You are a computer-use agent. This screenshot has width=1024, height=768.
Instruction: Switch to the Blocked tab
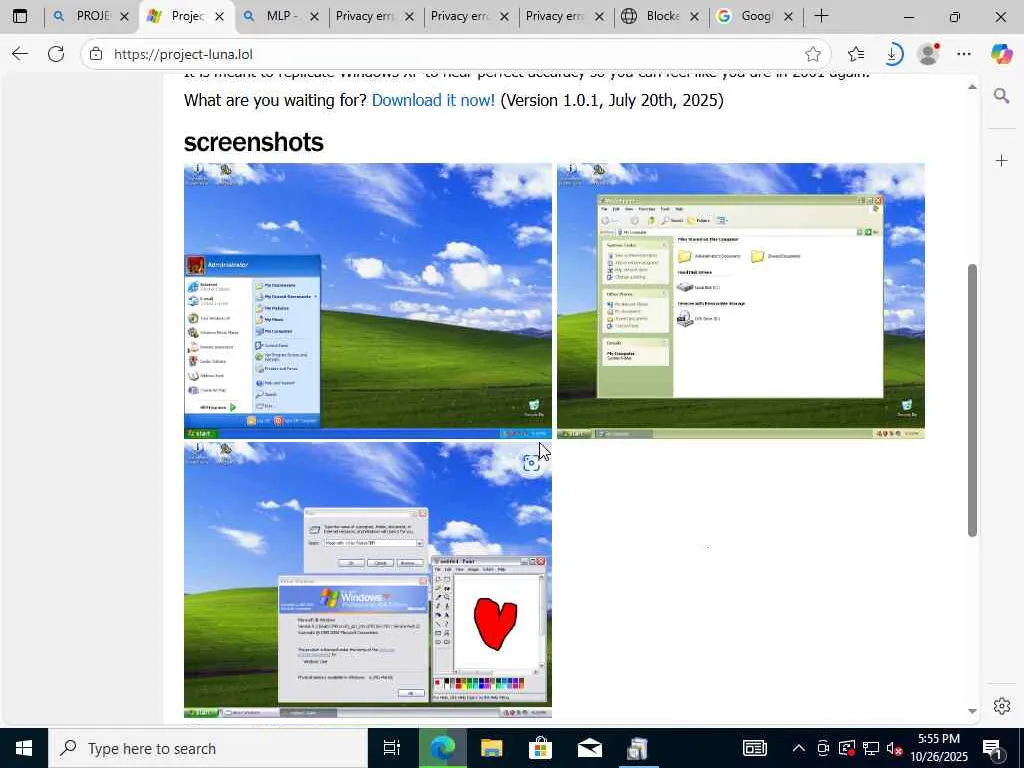point(661,16)
